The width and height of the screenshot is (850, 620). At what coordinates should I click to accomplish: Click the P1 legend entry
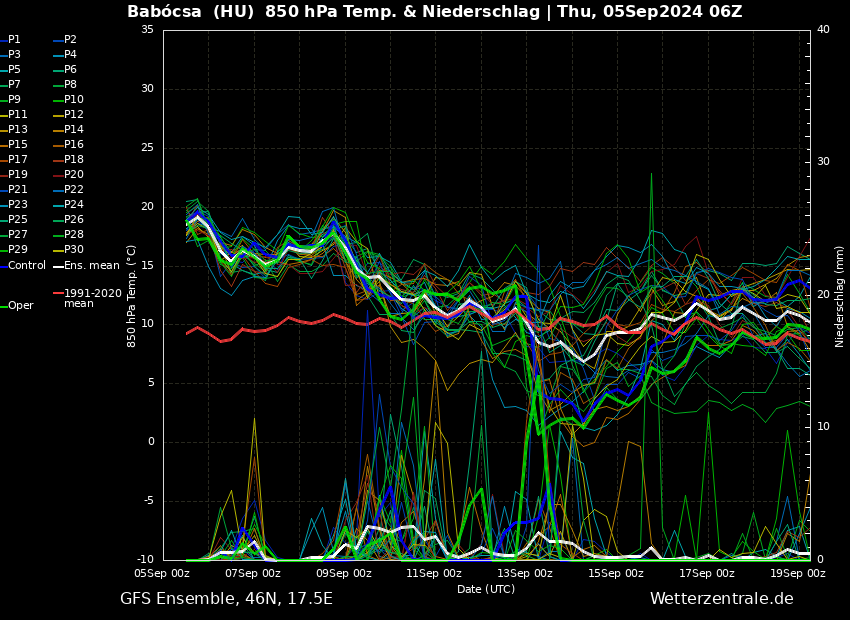(14, 40)
